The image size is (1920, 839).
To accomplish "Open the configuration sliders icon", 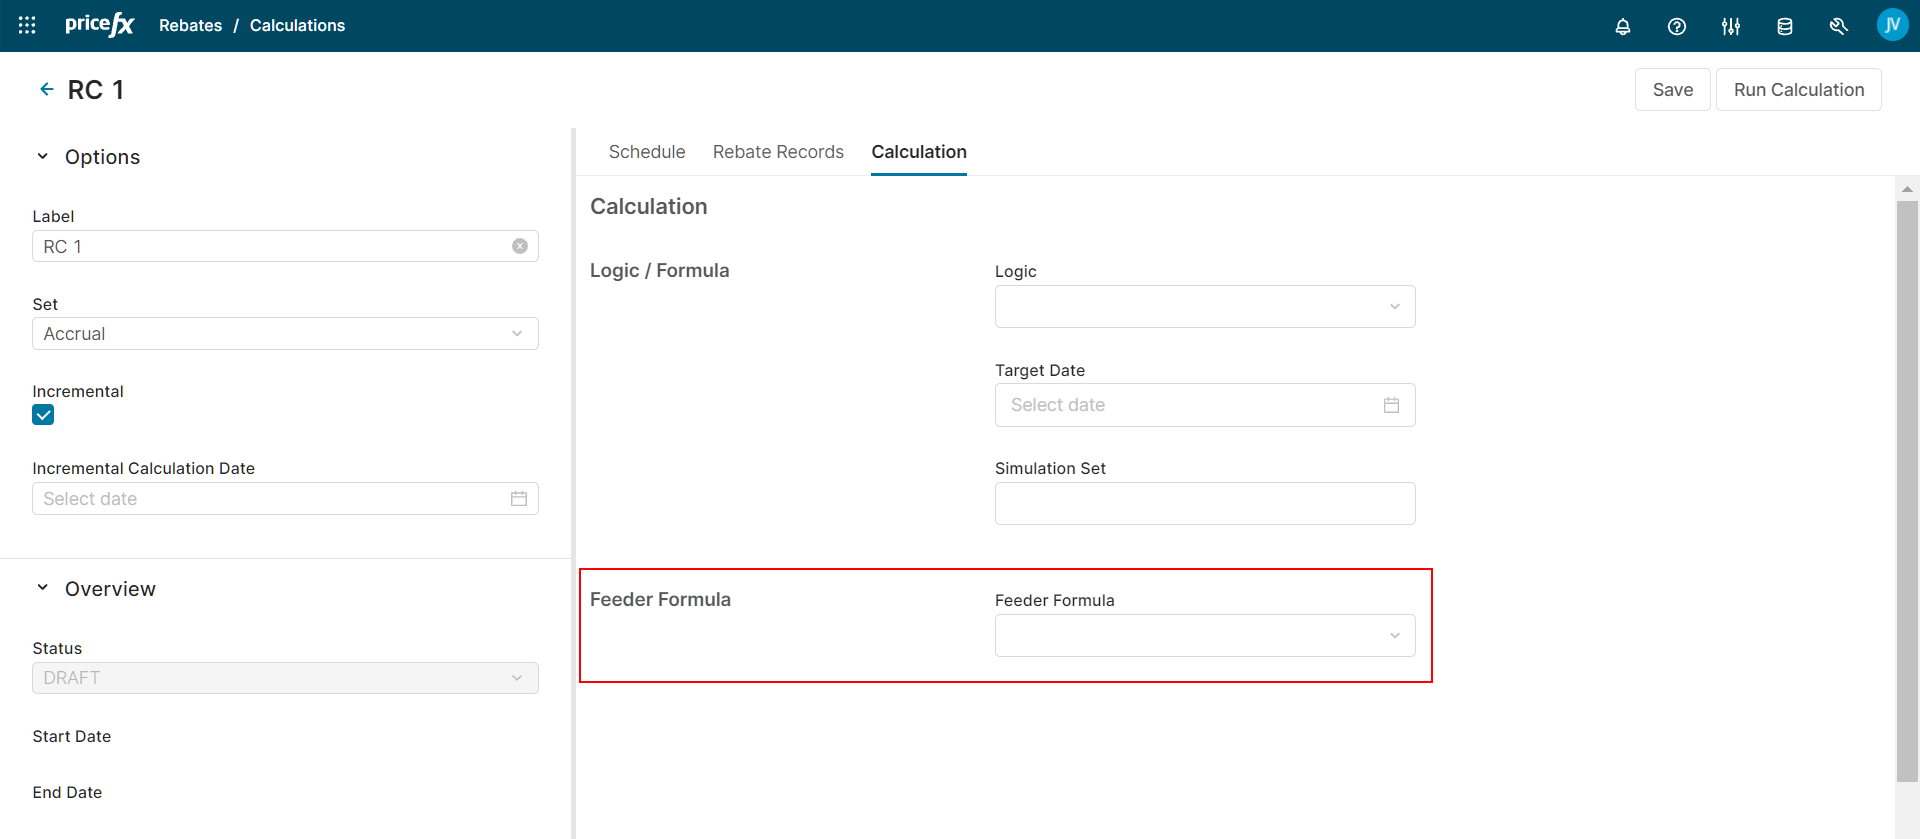I will point(1730,27).
